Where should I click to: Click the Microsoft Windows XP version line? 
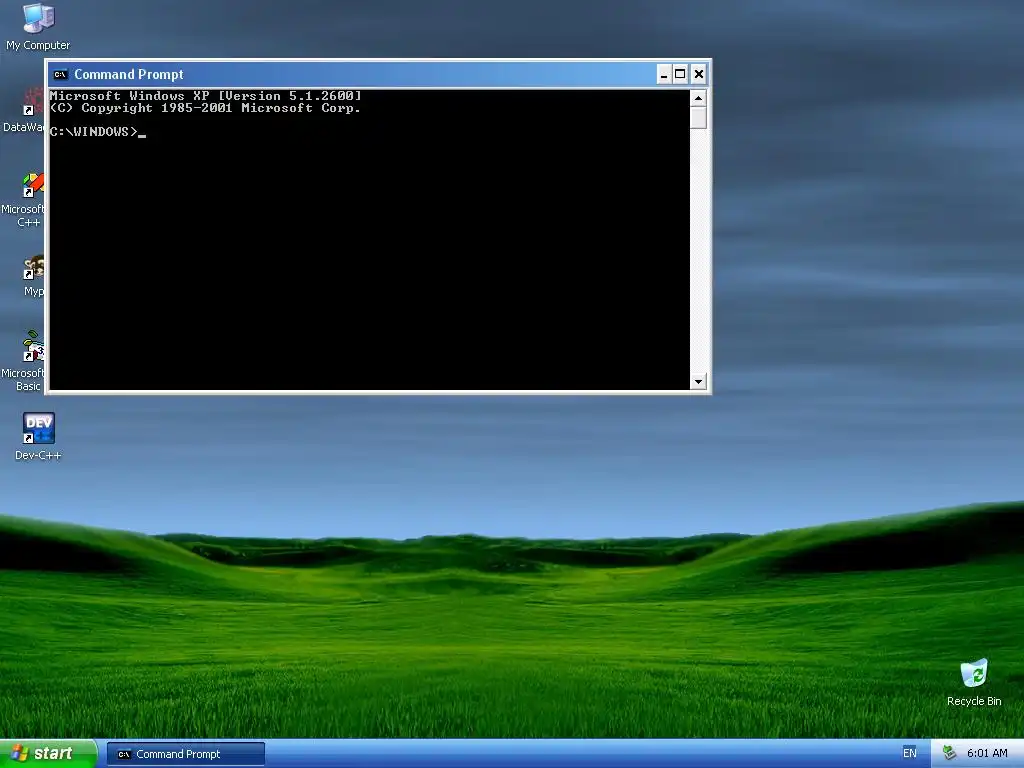coord(205,96)
